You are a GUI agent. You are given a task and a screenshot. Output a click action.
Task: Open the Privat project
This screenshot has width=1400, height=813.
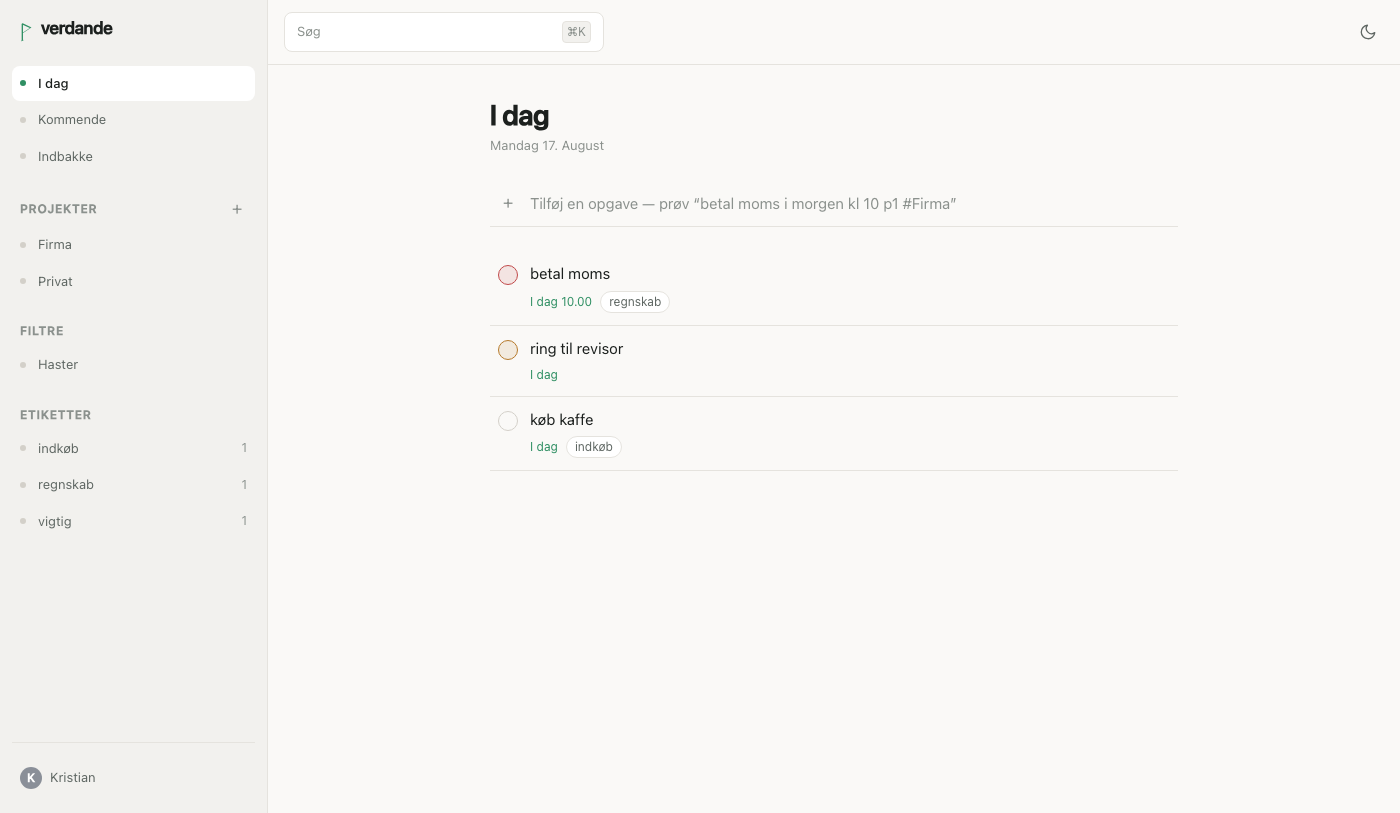(x=133, y=281)
